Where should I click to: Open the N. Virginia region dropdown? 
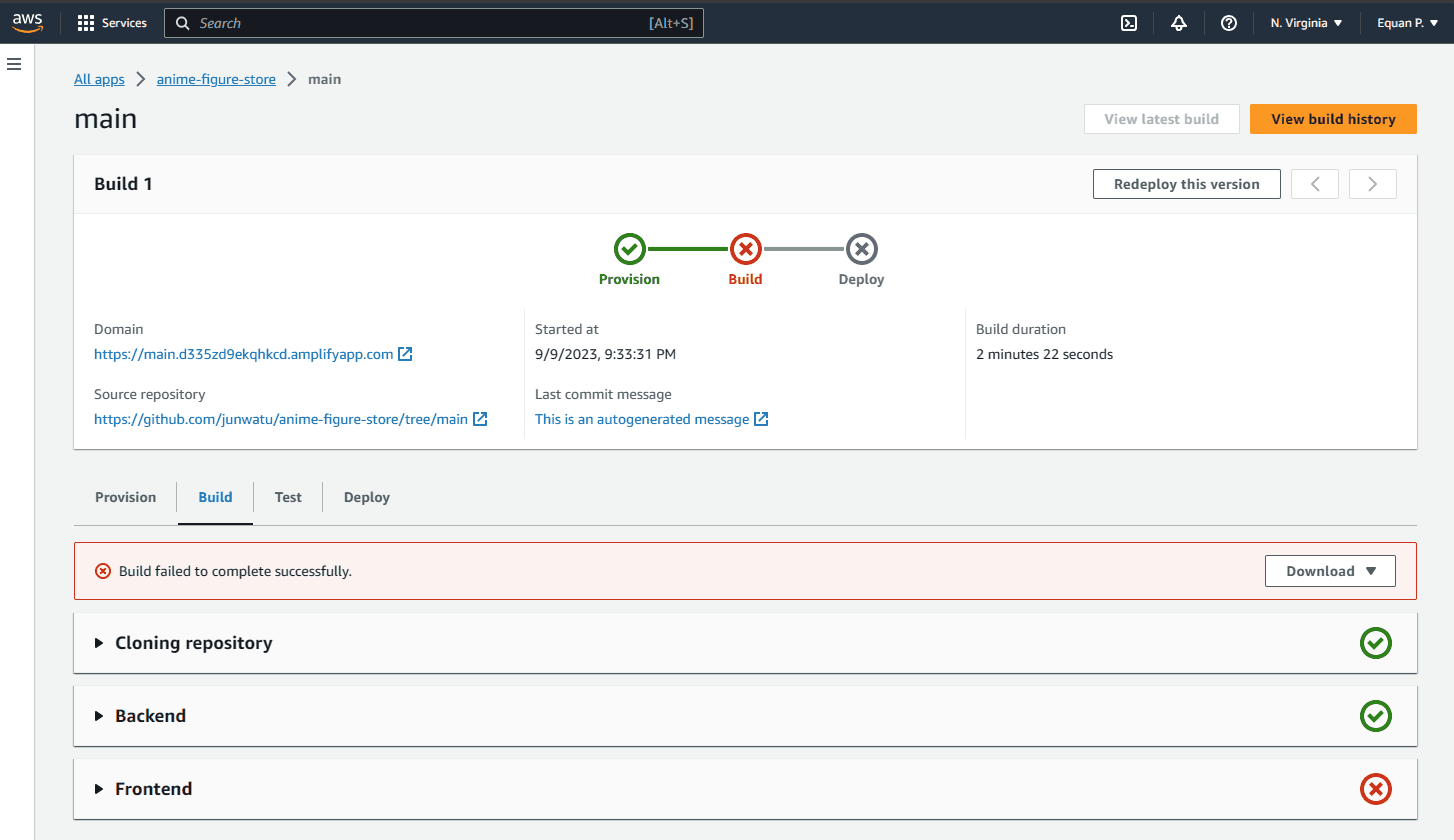click(x=1306, y=23)
